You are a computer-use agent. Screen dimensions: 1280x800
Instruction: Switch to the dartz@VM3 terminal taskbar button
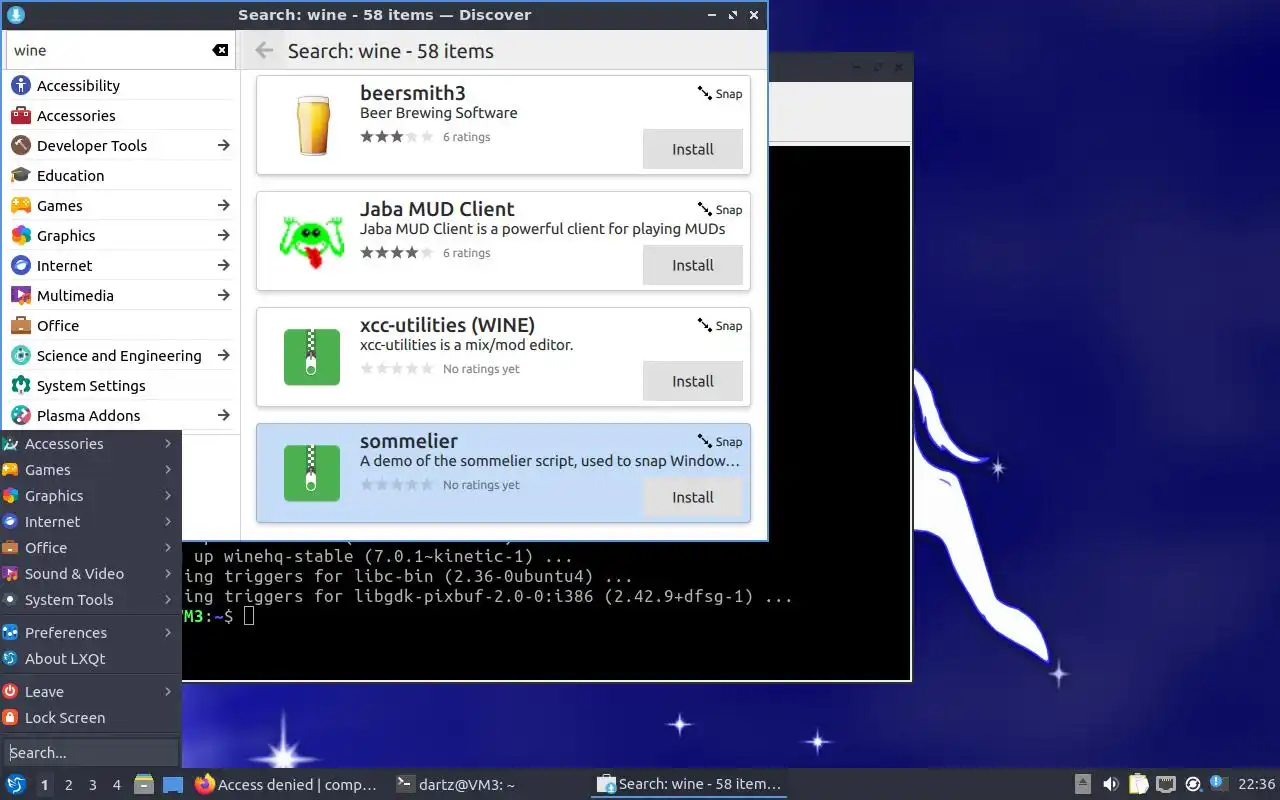(x=487, y=785)
